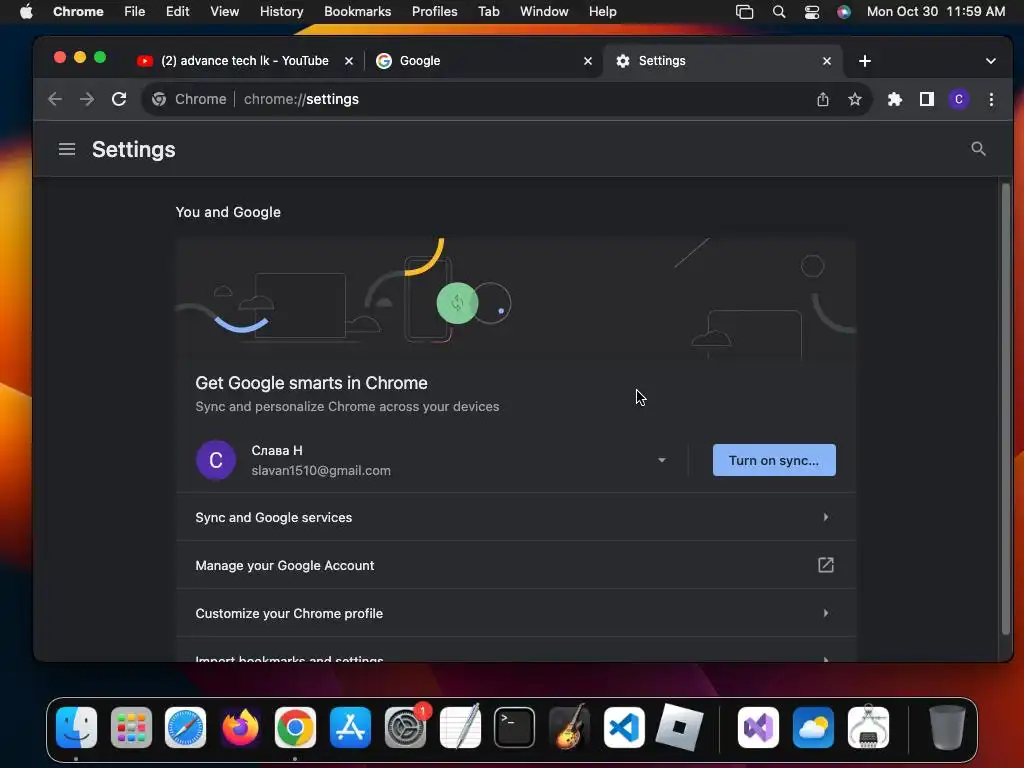Screen dimensions: 1024x768
Task: Click the Turn on sync button
Action: tap(774, 460)
